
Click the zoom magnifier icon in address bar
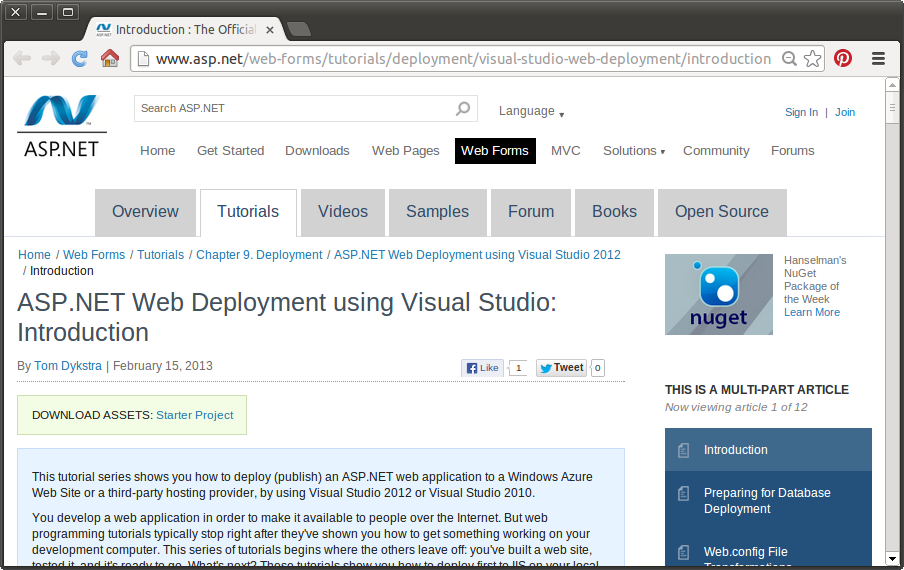[789, 58]
